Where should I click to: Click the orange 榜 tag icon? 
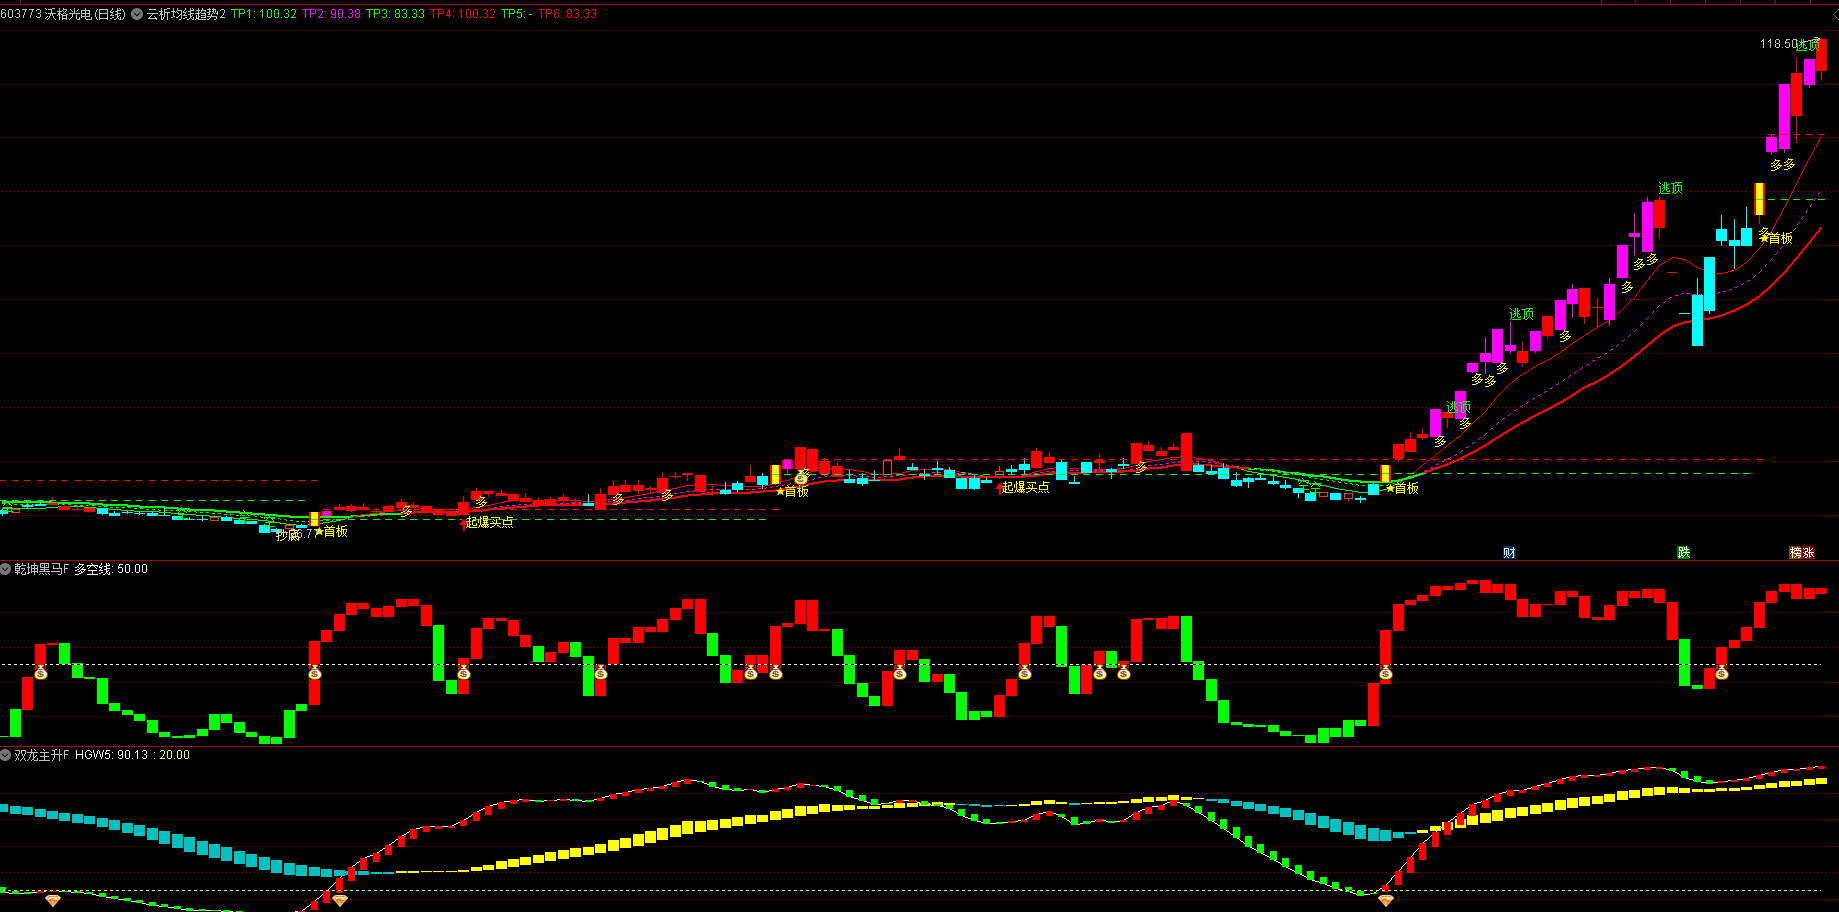pos(1796,553)
